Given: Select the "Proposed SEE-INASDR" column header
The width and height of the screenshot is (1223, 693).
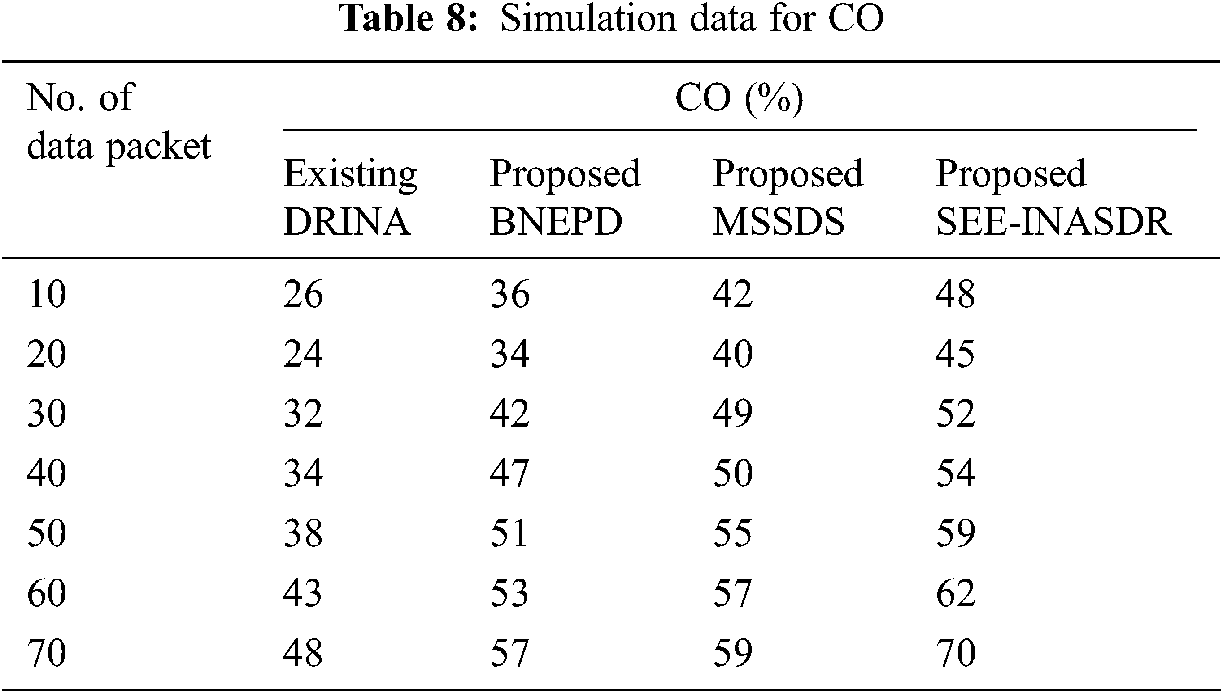Looking at the screenshot, I should click(1052, 198).
